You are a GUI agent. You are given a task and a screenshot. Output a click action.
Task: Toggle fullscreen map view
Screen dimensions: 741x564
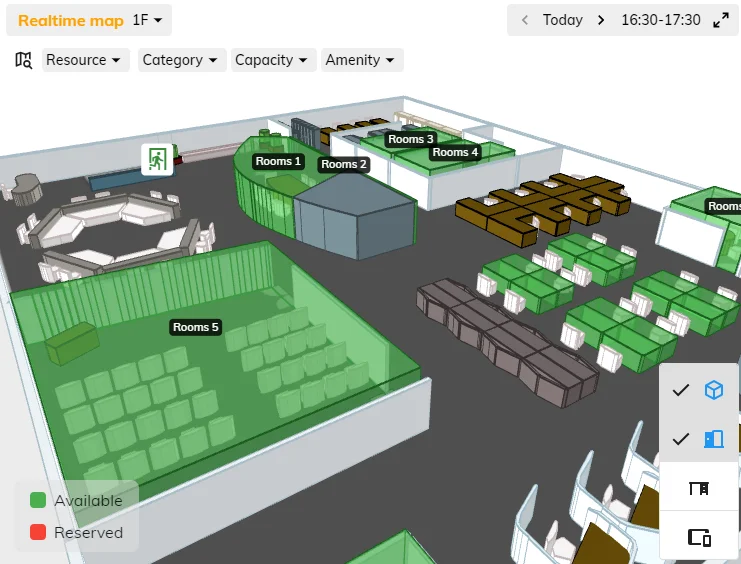pos(720,20)
